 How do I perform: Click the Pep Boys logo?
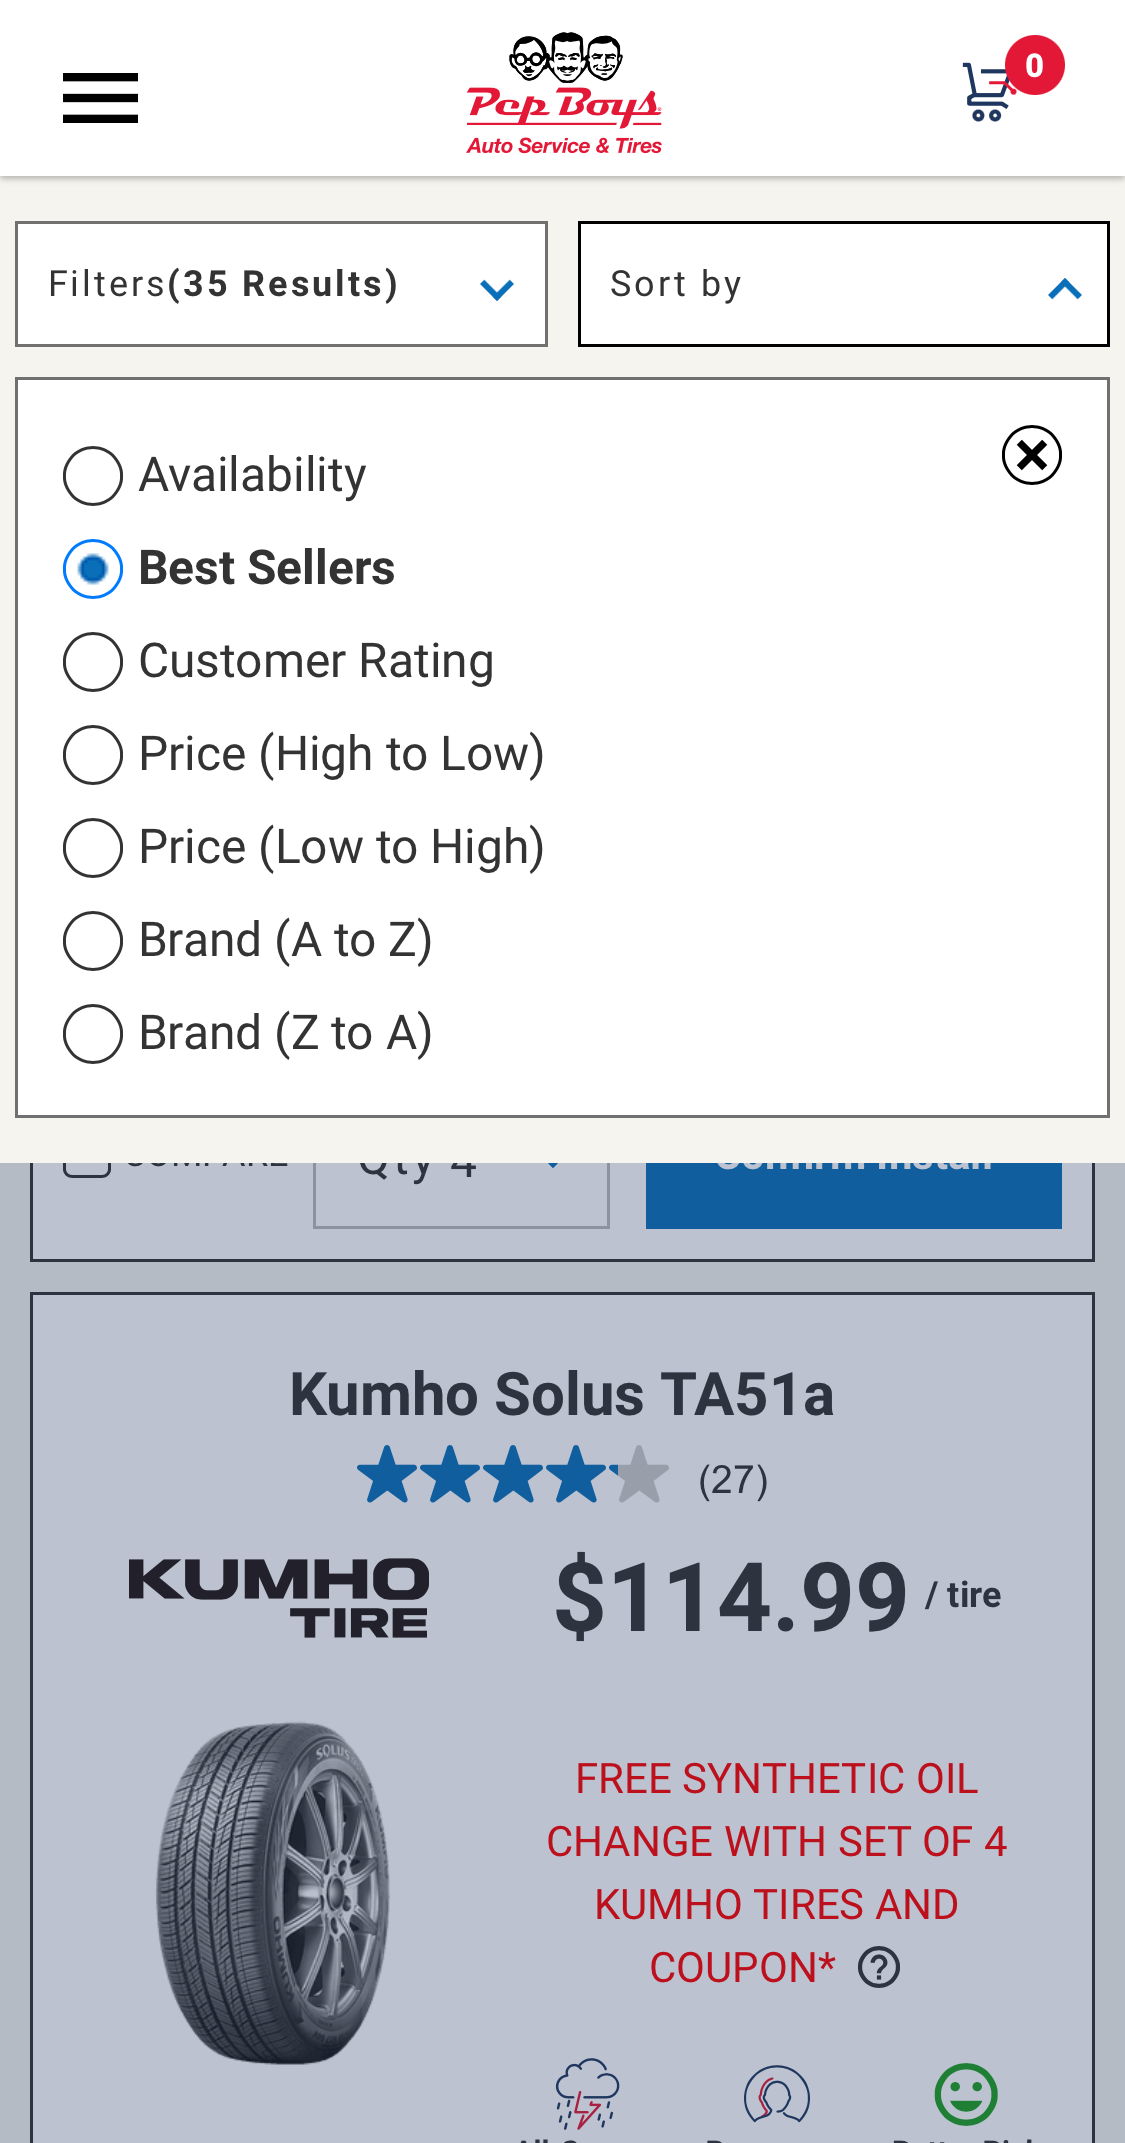click(x=563, y=92)
